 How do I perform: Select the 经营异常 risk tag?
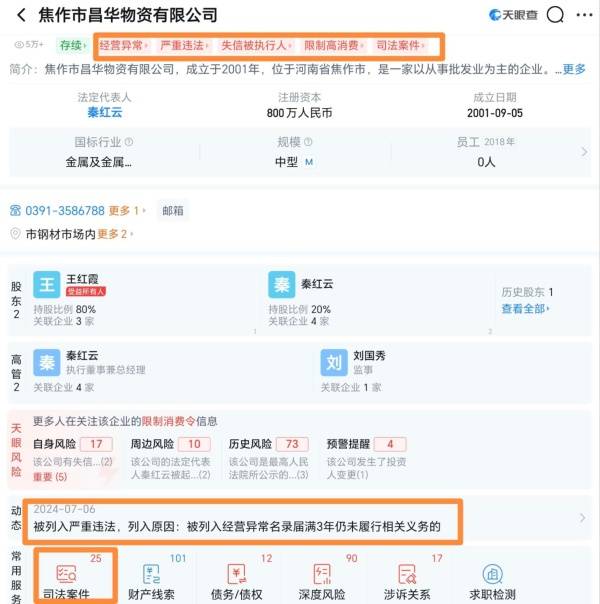pos(122,46)
